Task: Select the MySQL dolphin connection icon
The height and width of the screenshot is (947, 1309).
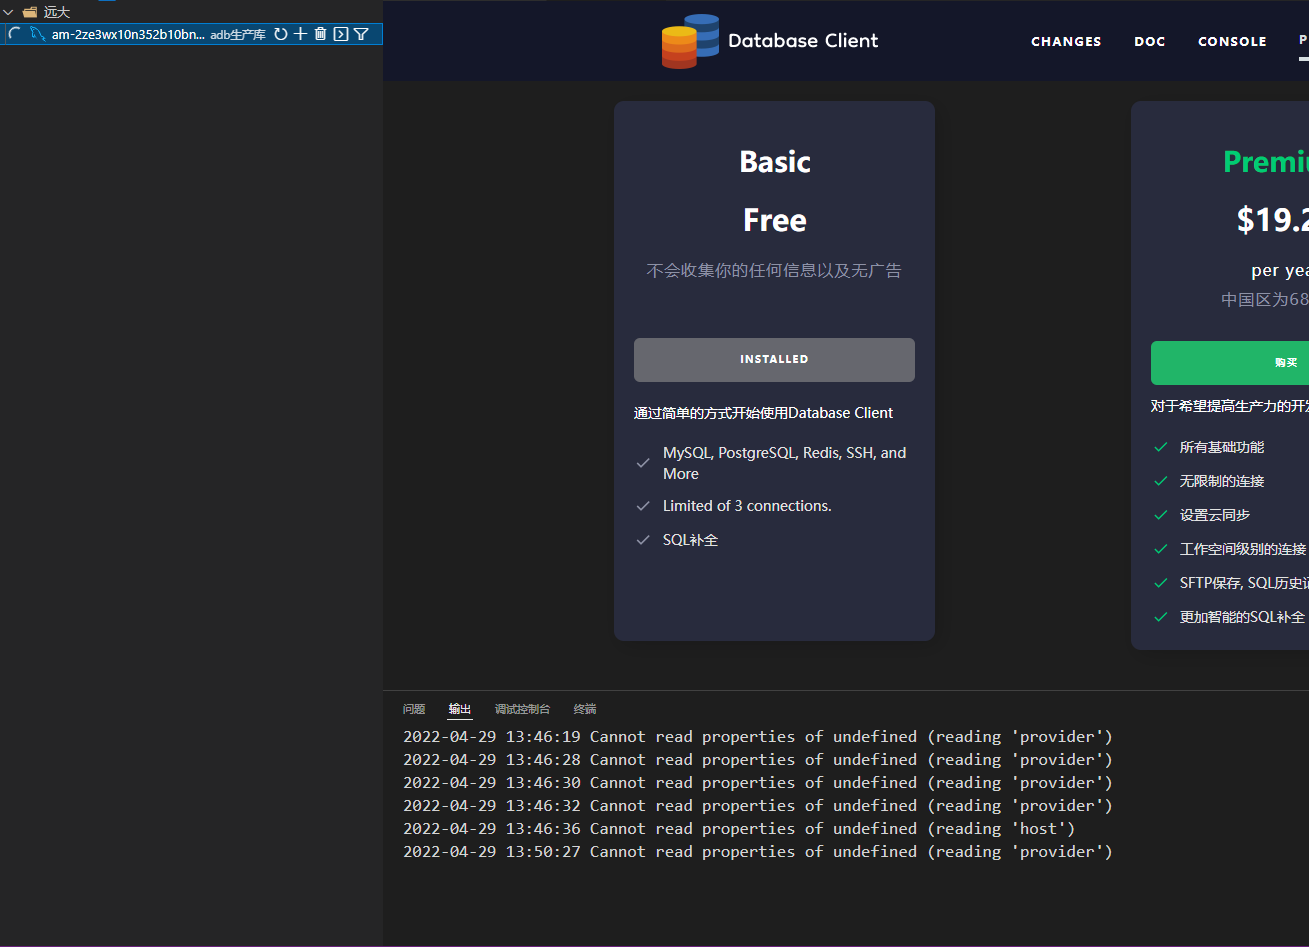Action: click(x=35, y=34)
